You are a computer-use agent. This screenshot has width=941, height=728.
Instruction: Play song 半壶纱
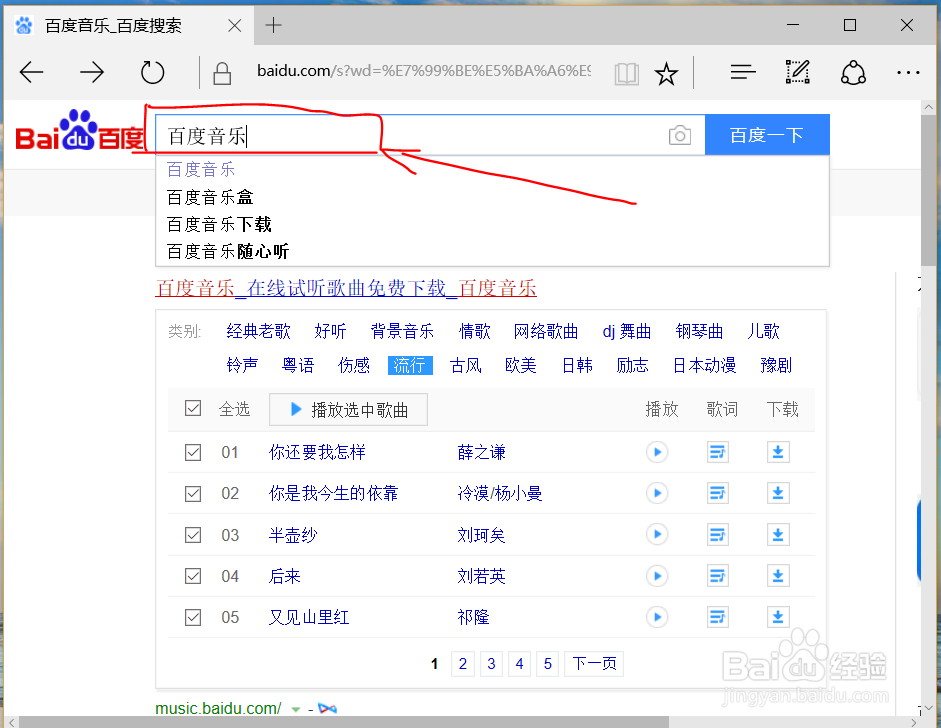pyautogui.click(x=657, y=534)
